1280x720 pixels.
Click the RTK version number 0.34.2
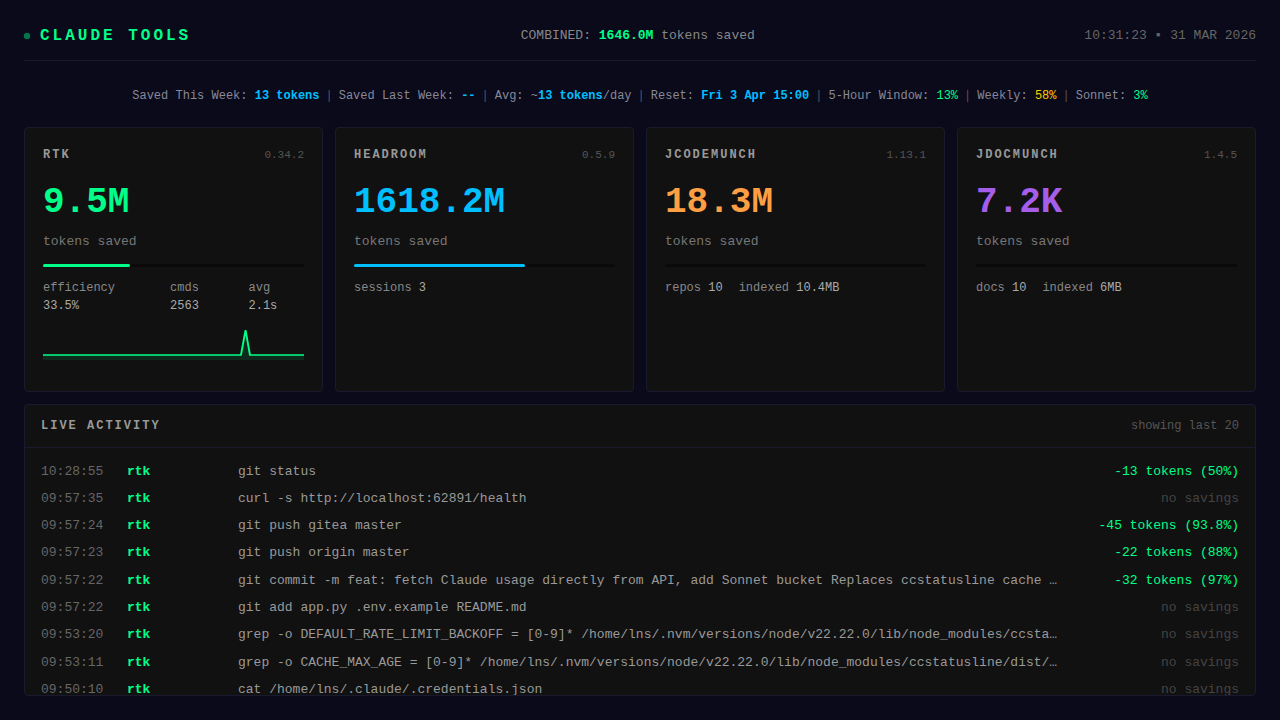pyautogui.click(x=284, y=155)
